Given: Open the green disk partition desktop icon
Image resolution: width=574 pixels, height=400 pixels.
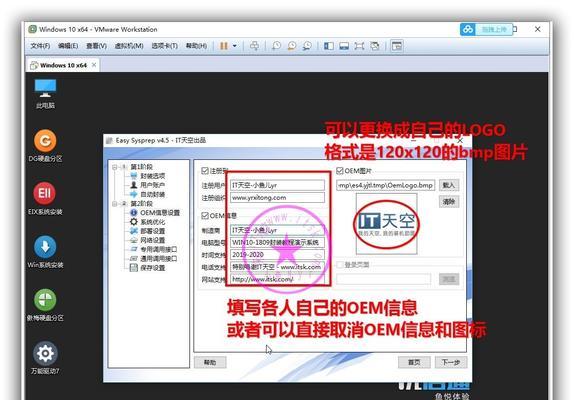Looking at the screenshot, I should (x=45, y=304).
